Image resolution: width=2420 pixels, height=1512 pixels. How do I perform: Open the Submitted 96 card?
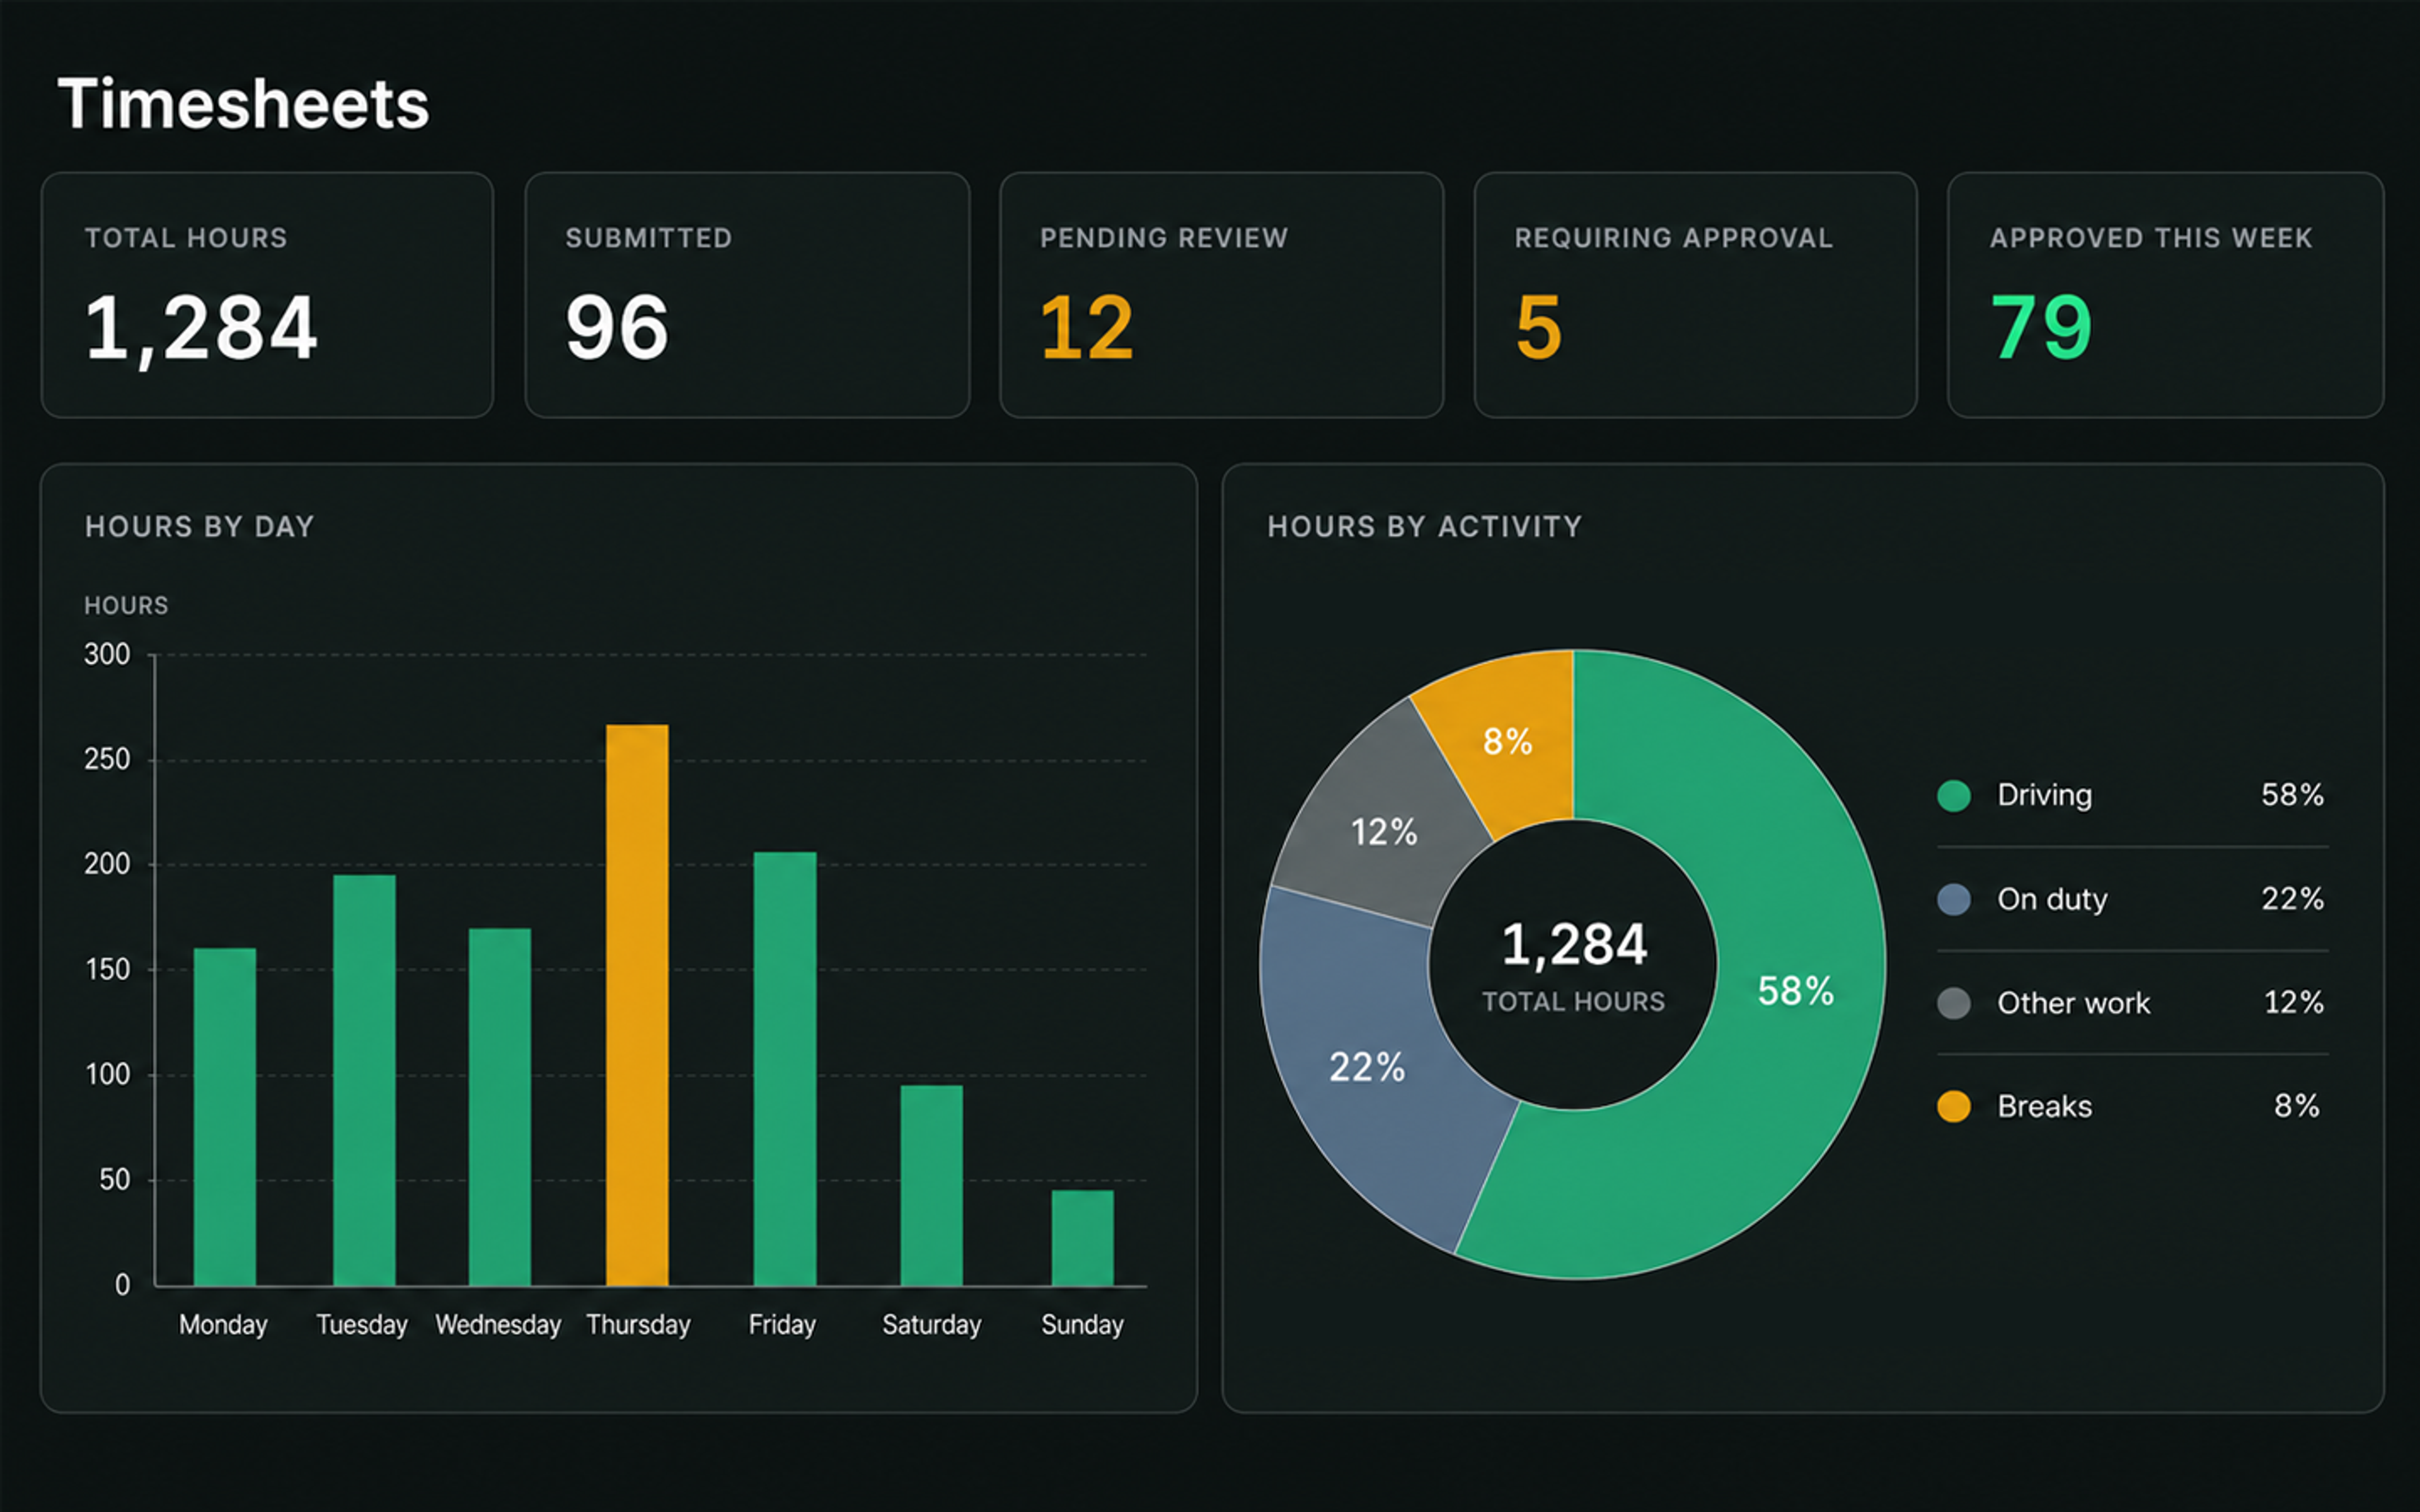pos(747,295)
